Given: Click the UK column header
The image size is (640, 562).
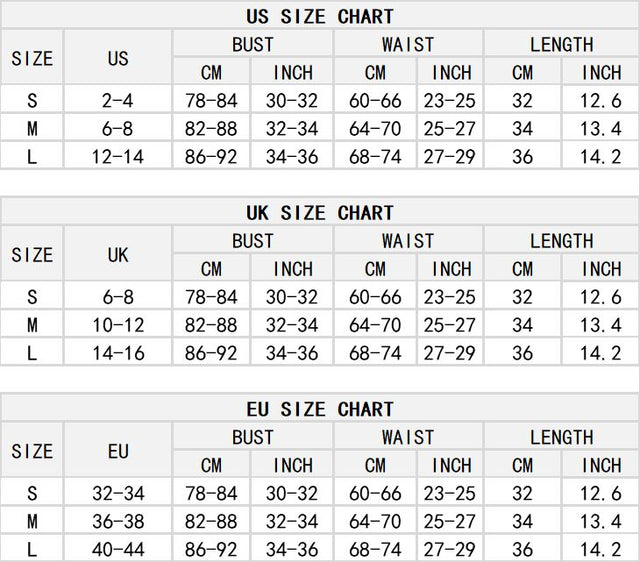Looking at the screenshot, I should pyautogui.click(x=118, y=255).
